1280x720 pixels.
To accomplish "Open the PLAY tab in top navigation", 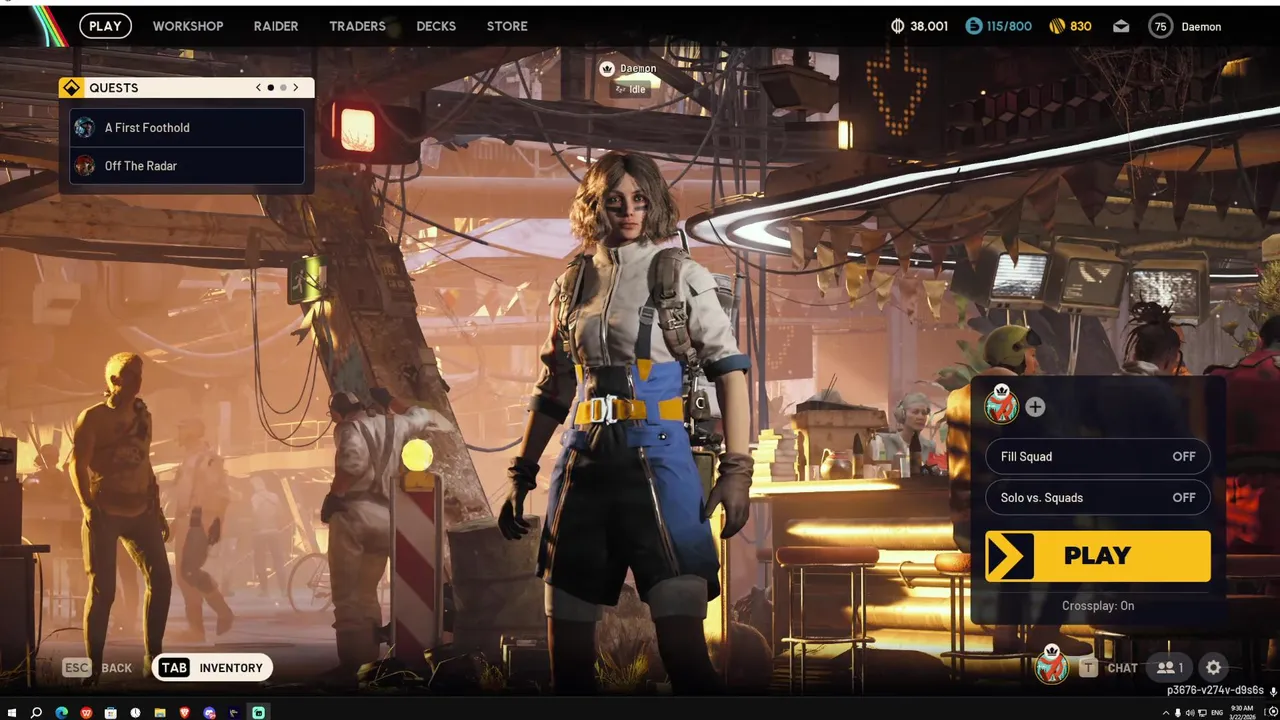I will [x=105, y=26].
